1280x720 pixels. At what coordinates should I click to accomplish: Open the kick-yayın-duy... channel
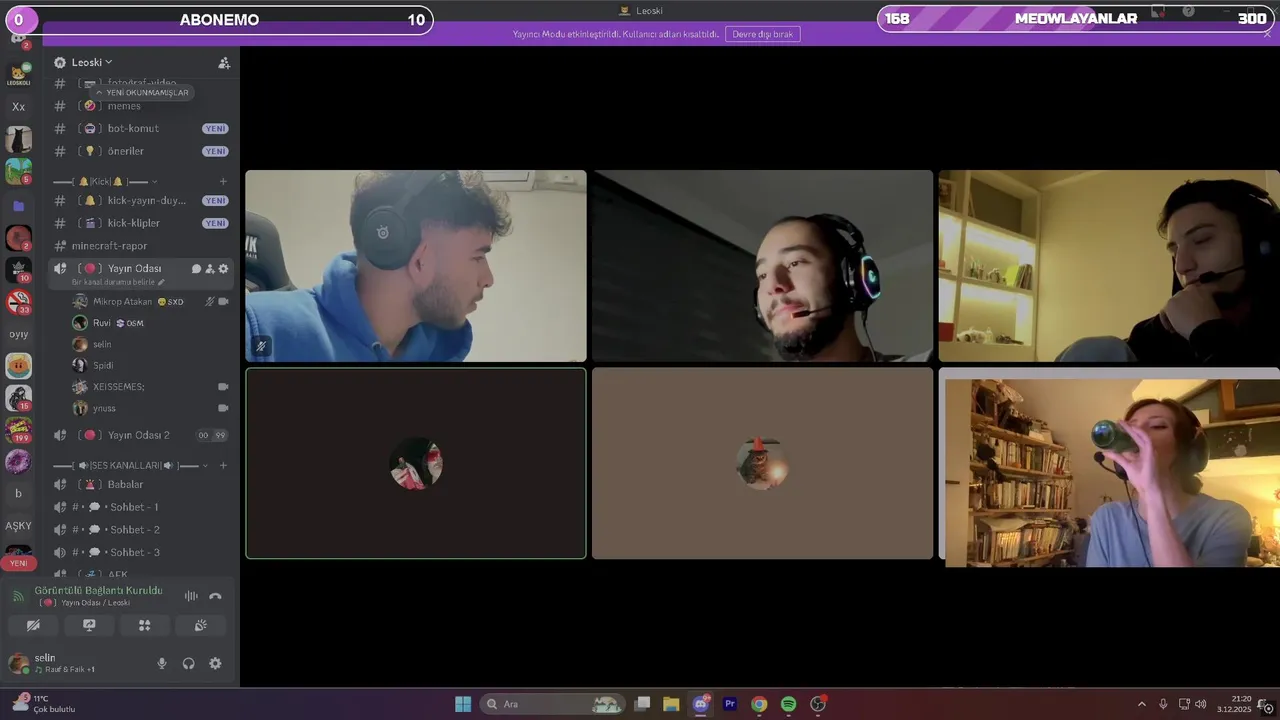pos(143,200)
